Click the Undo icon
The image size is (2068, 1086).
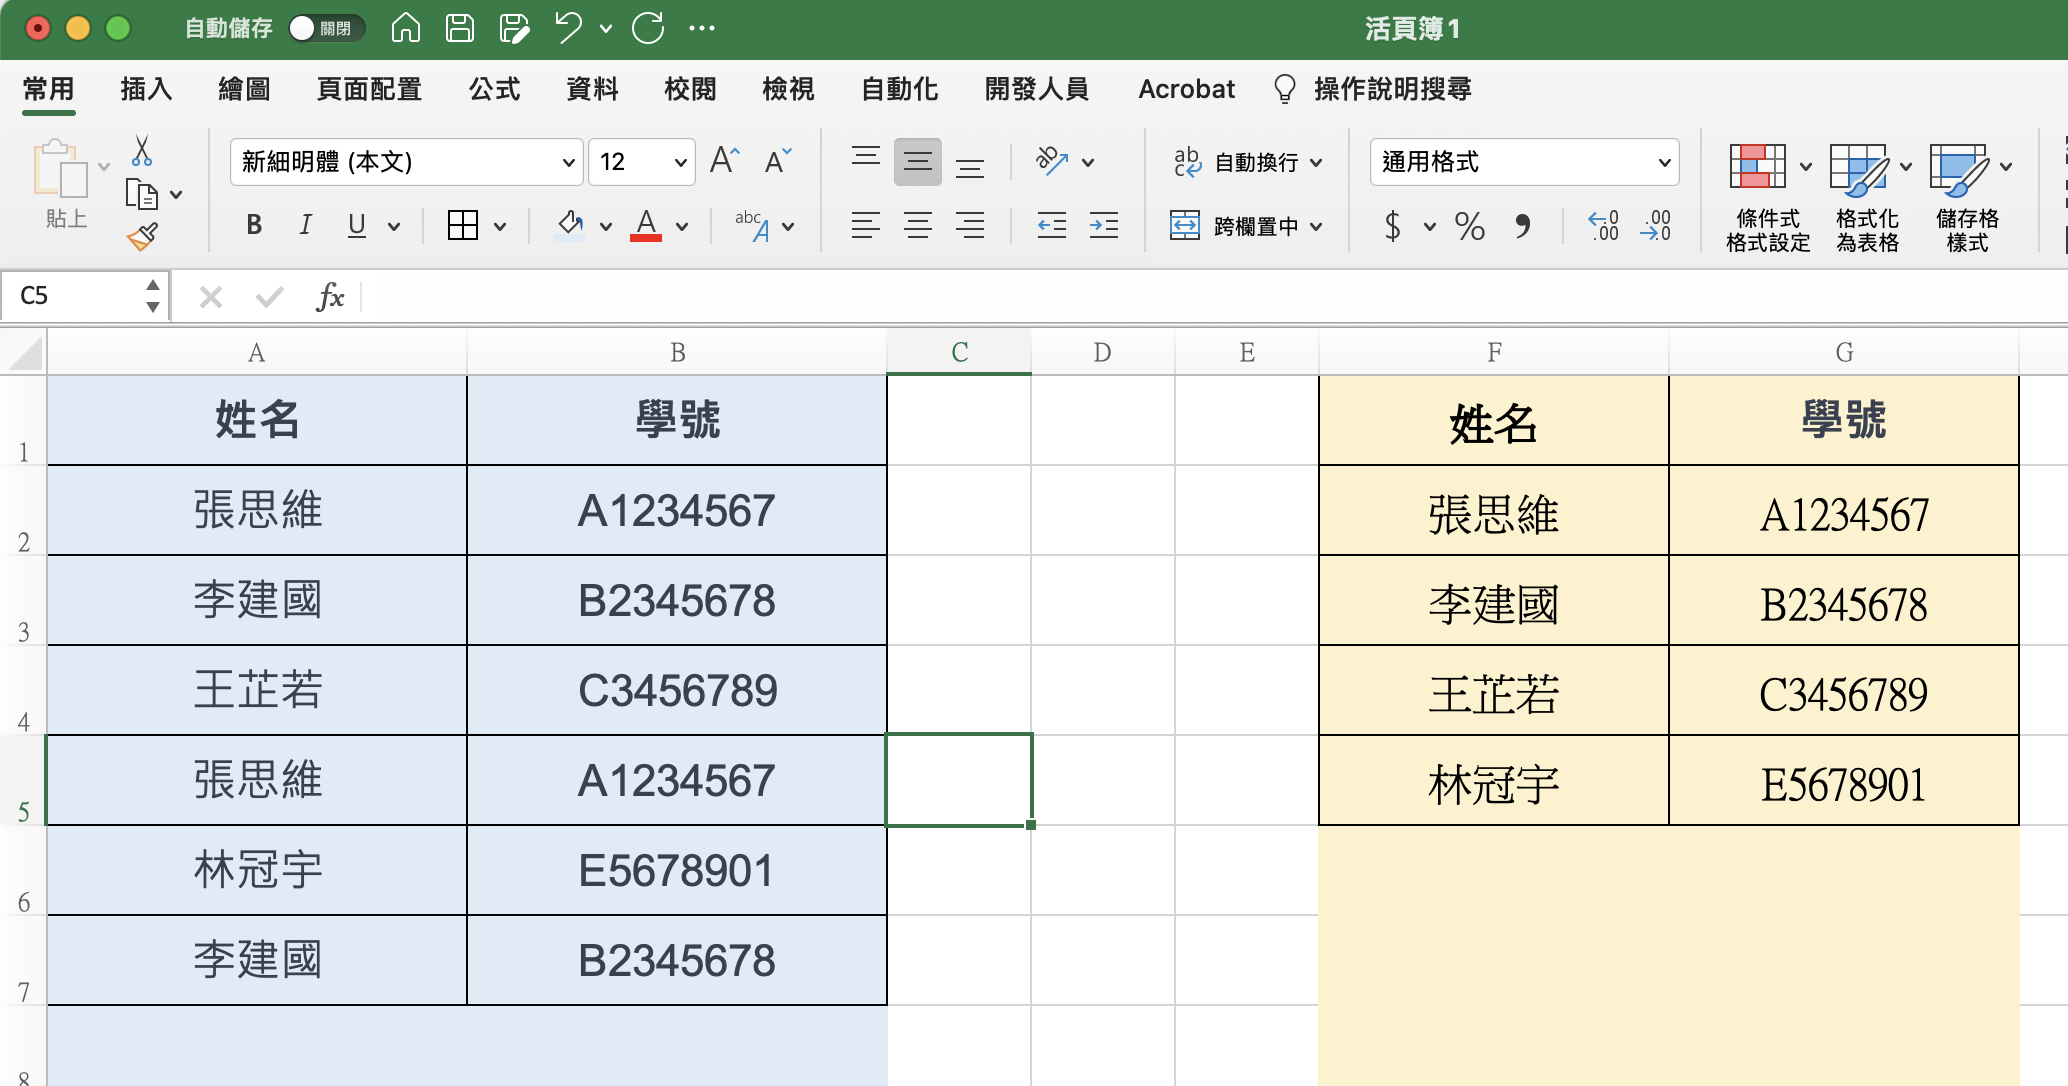[x=567, y=28]
